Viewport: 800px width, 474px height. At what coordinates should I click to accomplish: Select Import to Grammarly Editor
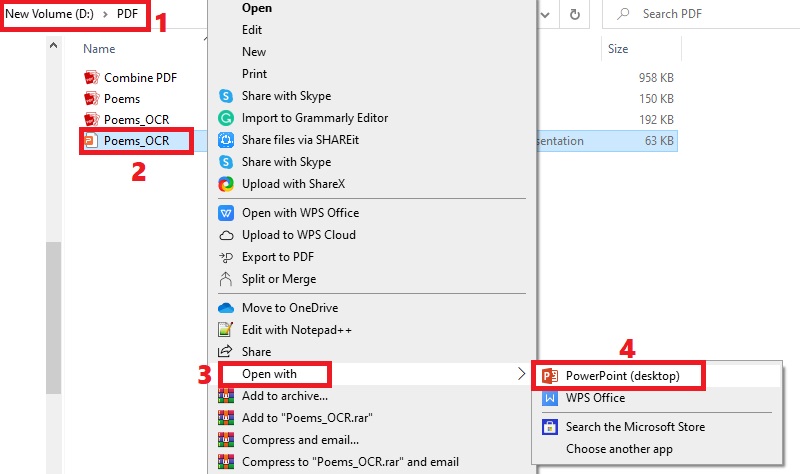[x=315, y=118]
